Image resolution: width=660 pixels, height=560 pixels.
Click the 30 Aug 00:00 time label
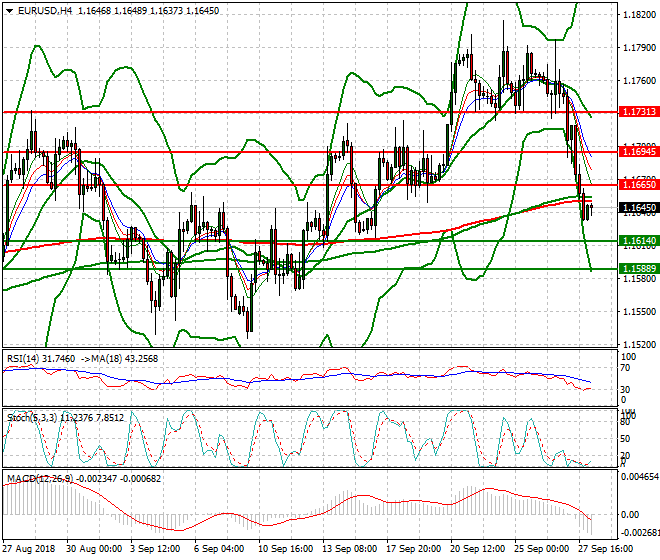(94, 549)
